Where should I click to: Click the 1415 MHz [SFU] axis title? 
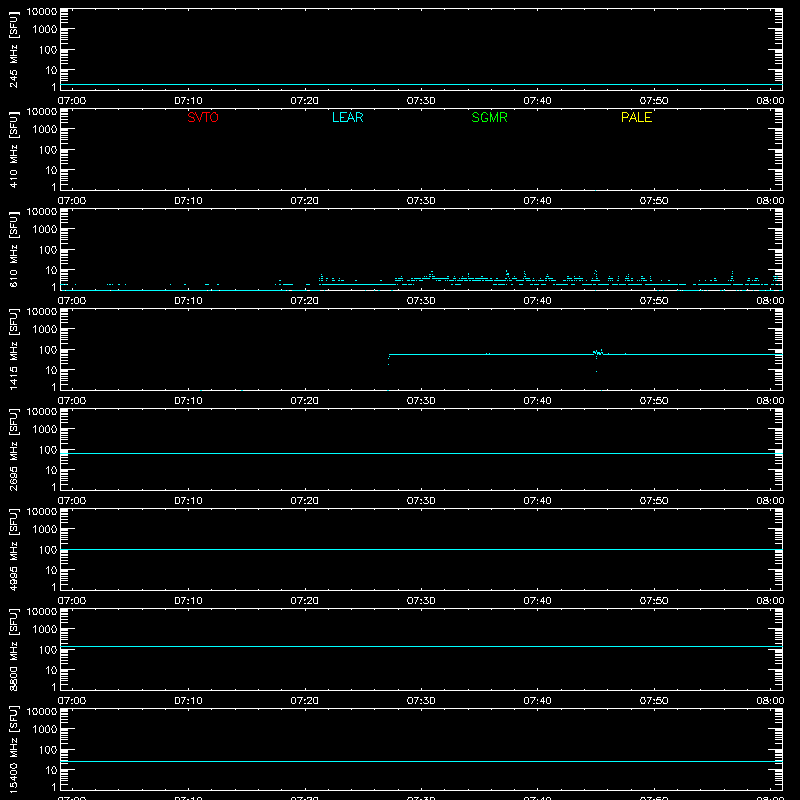(13, 349)
